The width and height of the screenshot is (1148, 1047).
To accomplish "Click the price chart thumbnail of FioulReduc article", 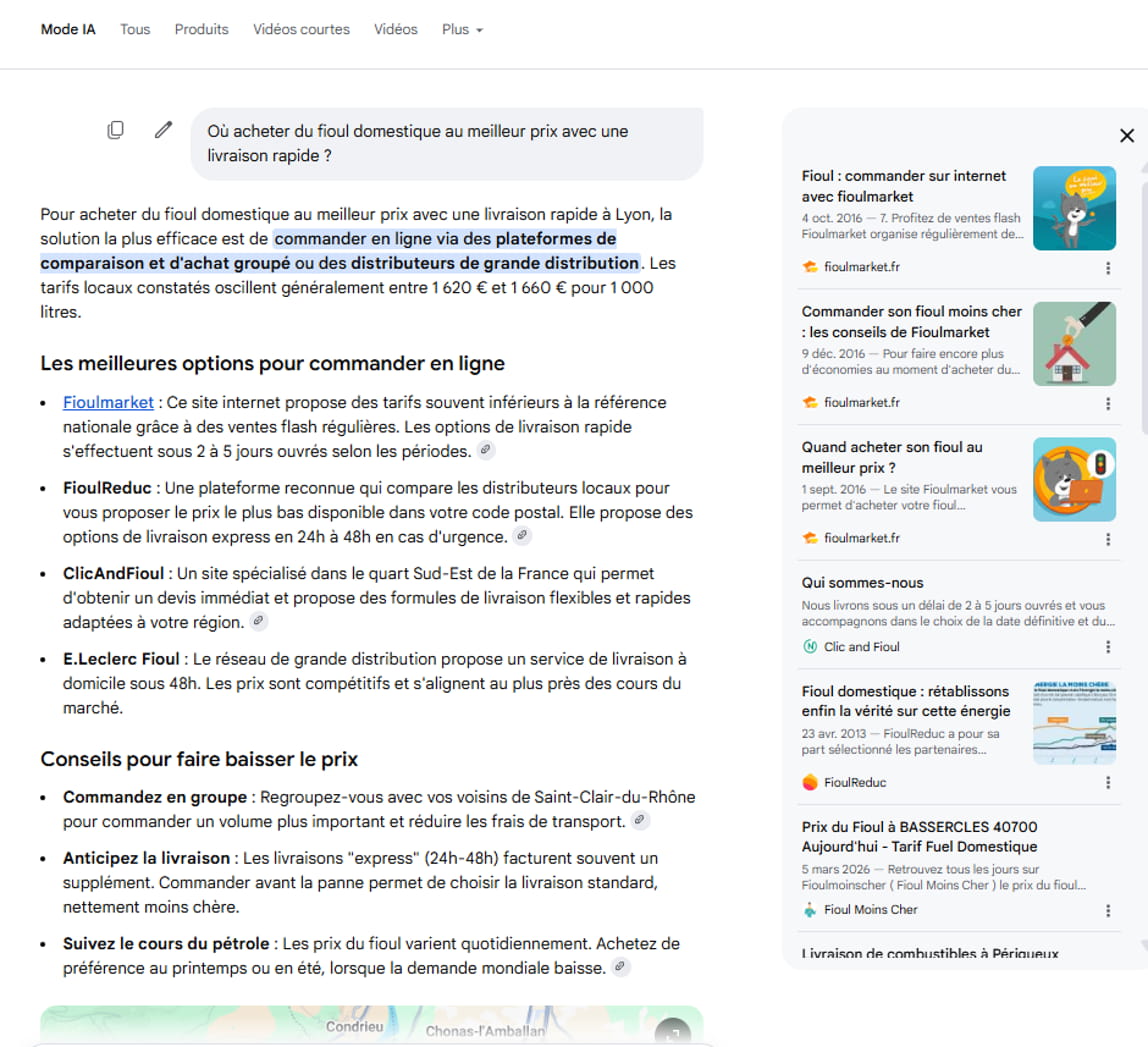I will click(1074, 723).
